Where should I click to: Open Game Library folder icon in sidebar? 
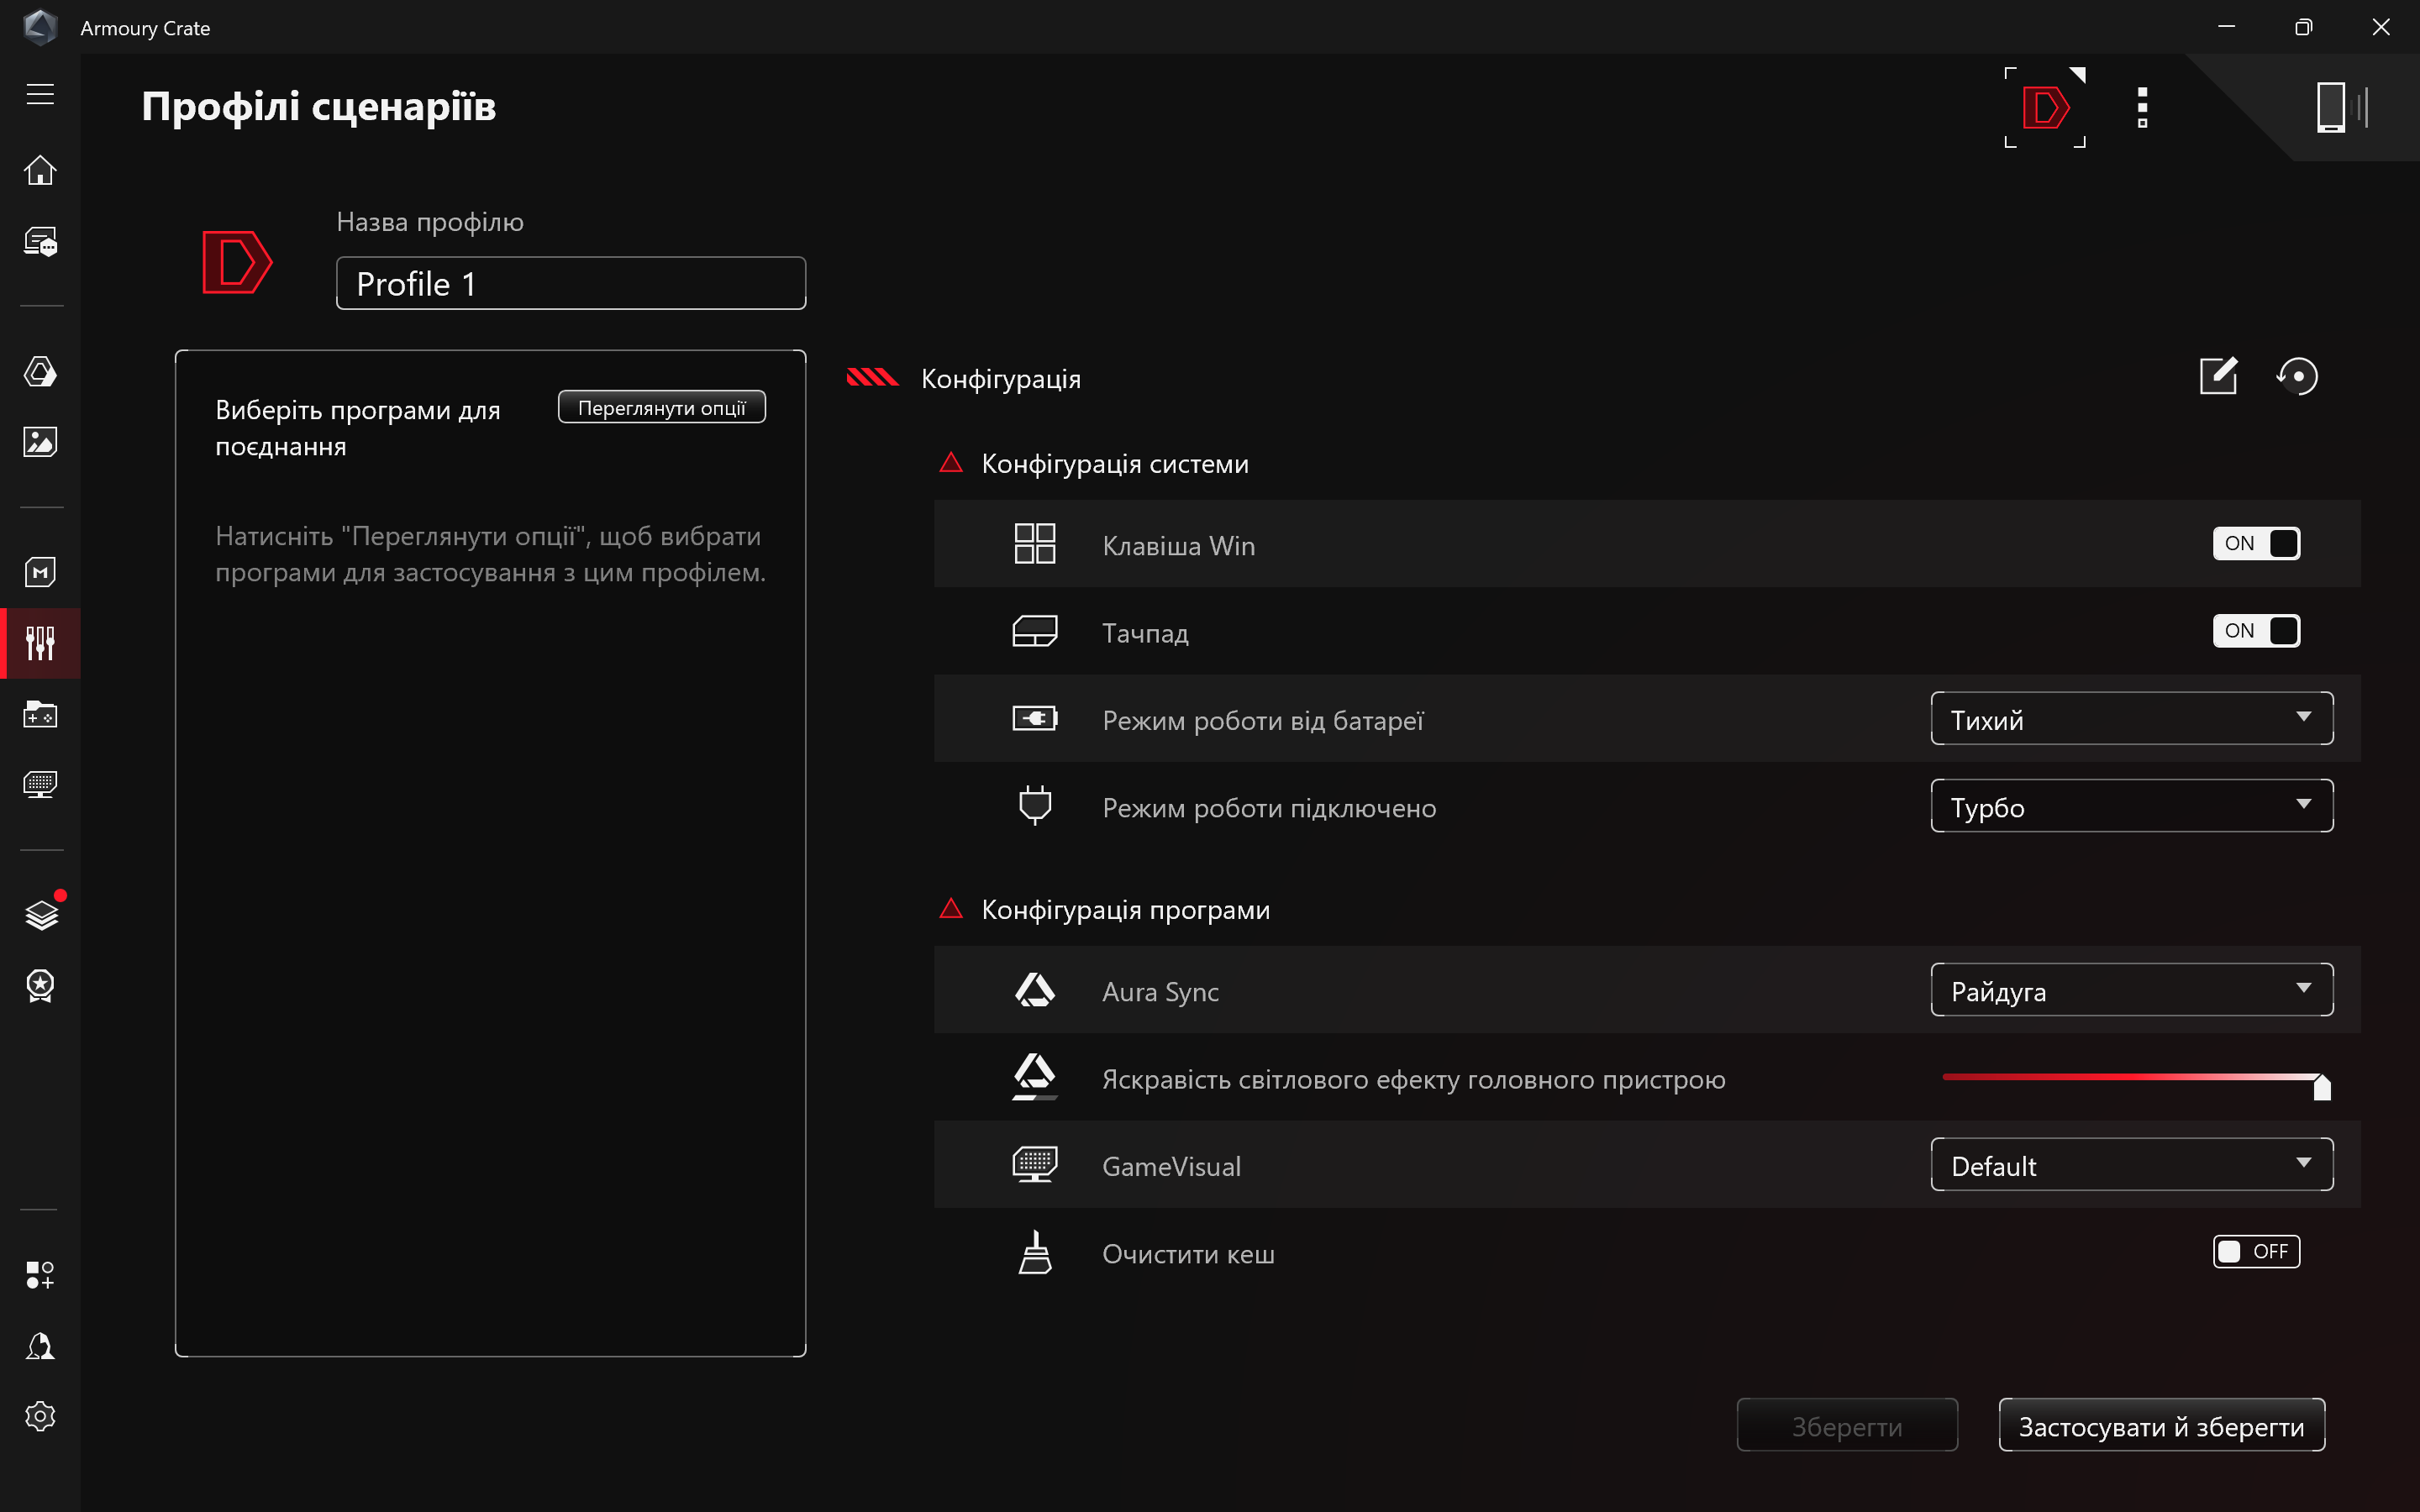pyautogui.click(x=40, y=713)
